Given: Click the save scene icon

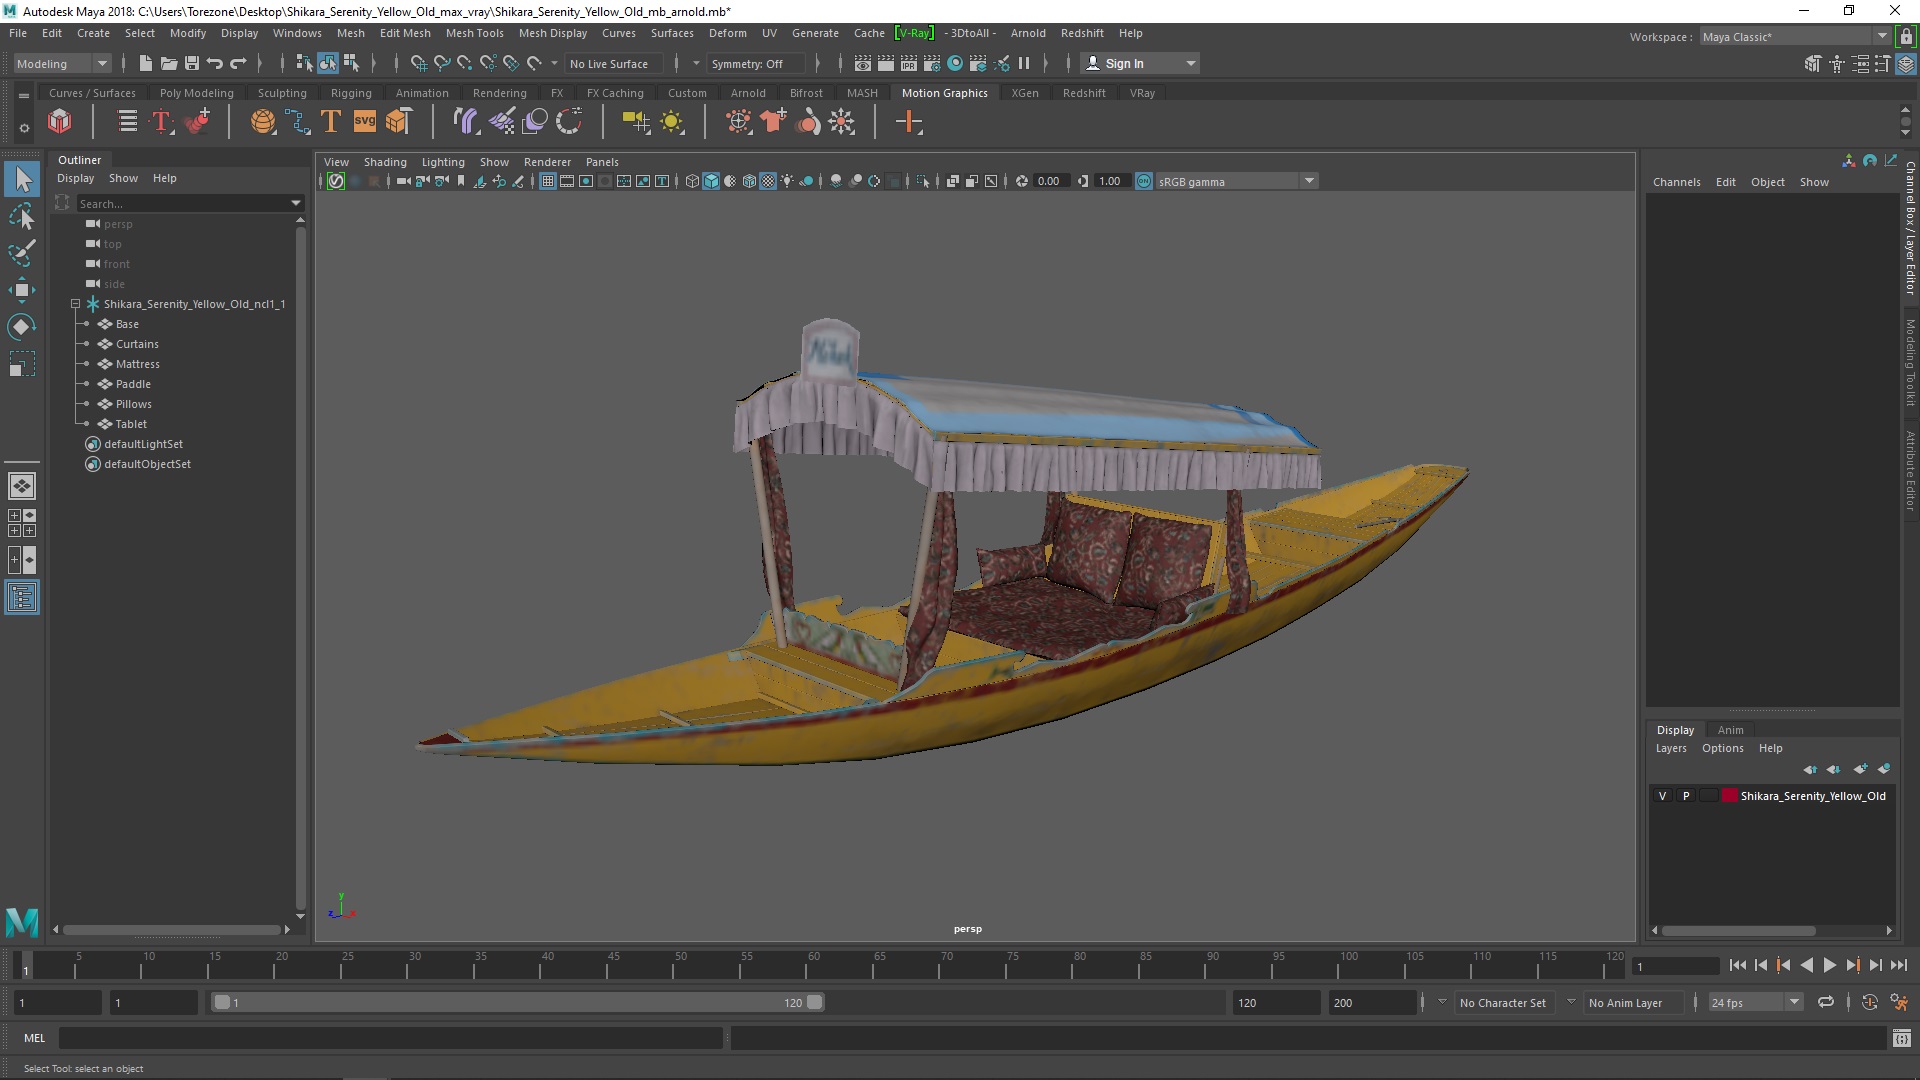Looking at the screenshot, I should click(192, 63).
